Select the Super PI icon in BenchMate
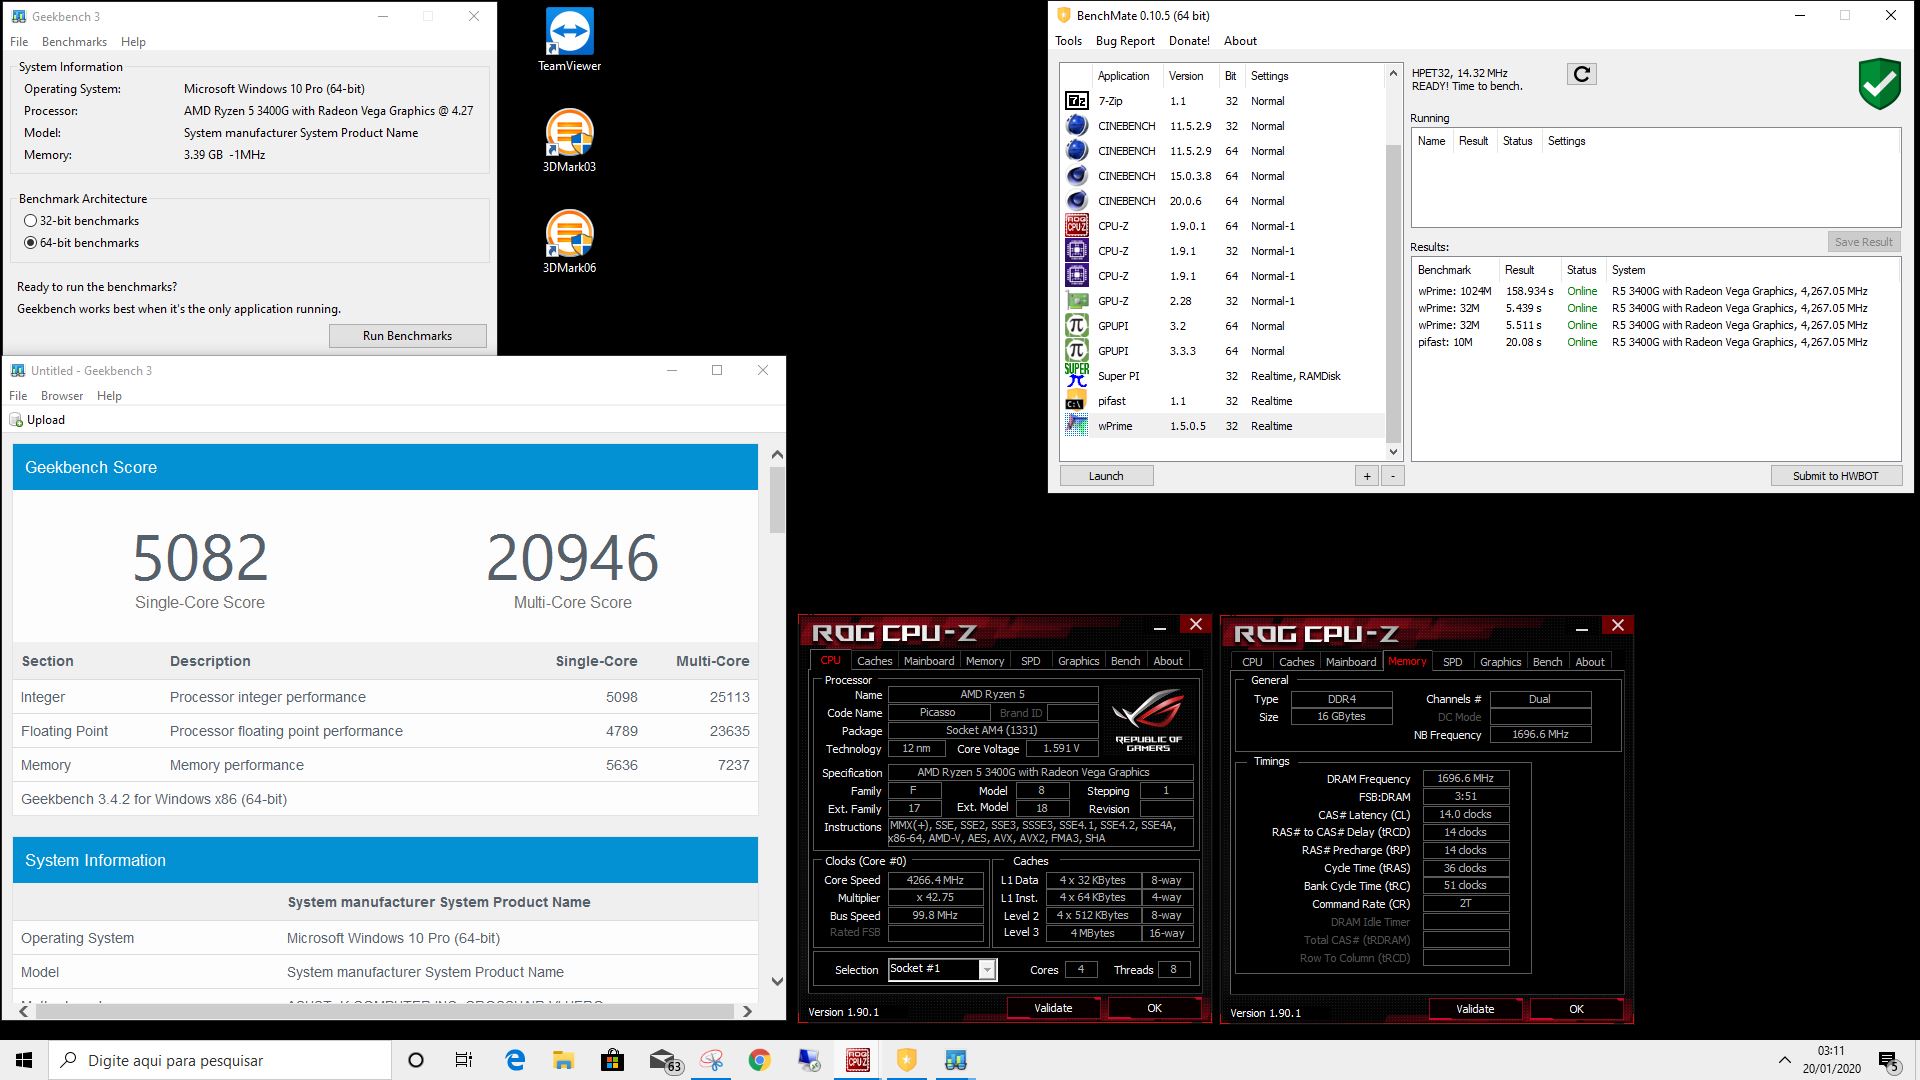The height and width of the screenshot is (1080, 1920). (x=1076, y=376)
